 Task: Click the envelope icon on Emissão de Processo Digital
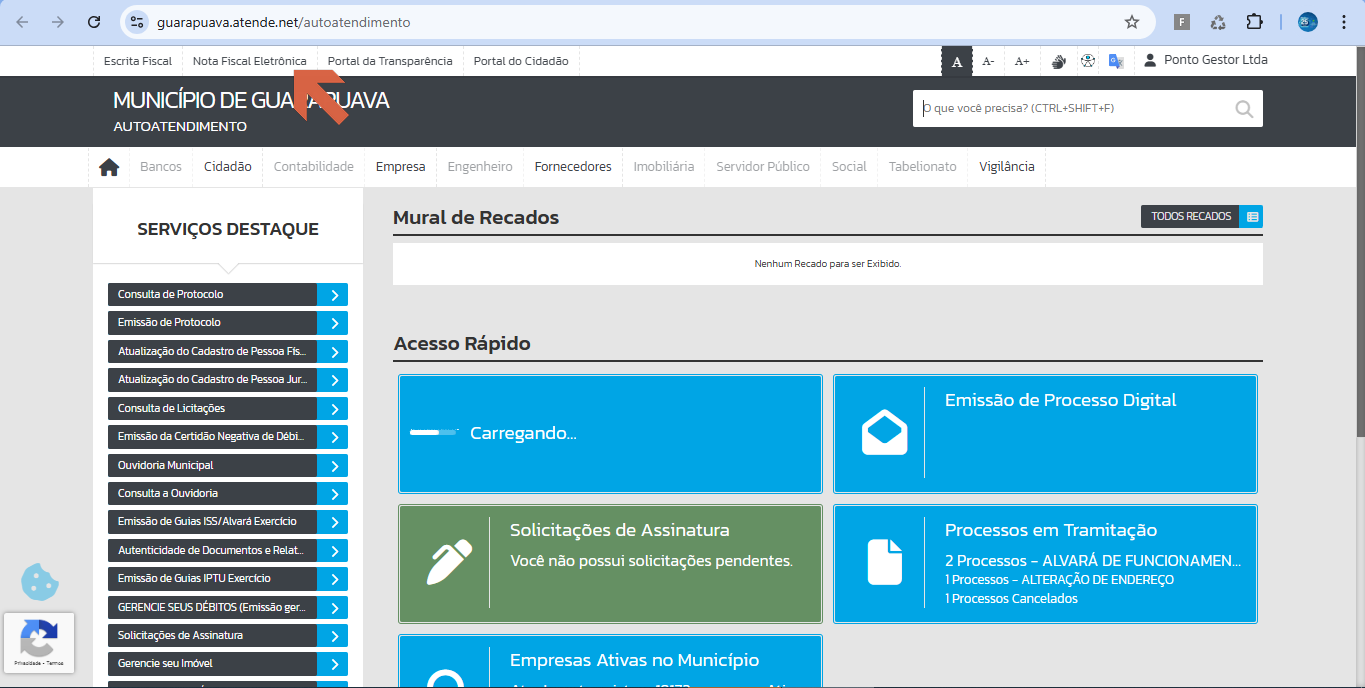tap(885, 432)
